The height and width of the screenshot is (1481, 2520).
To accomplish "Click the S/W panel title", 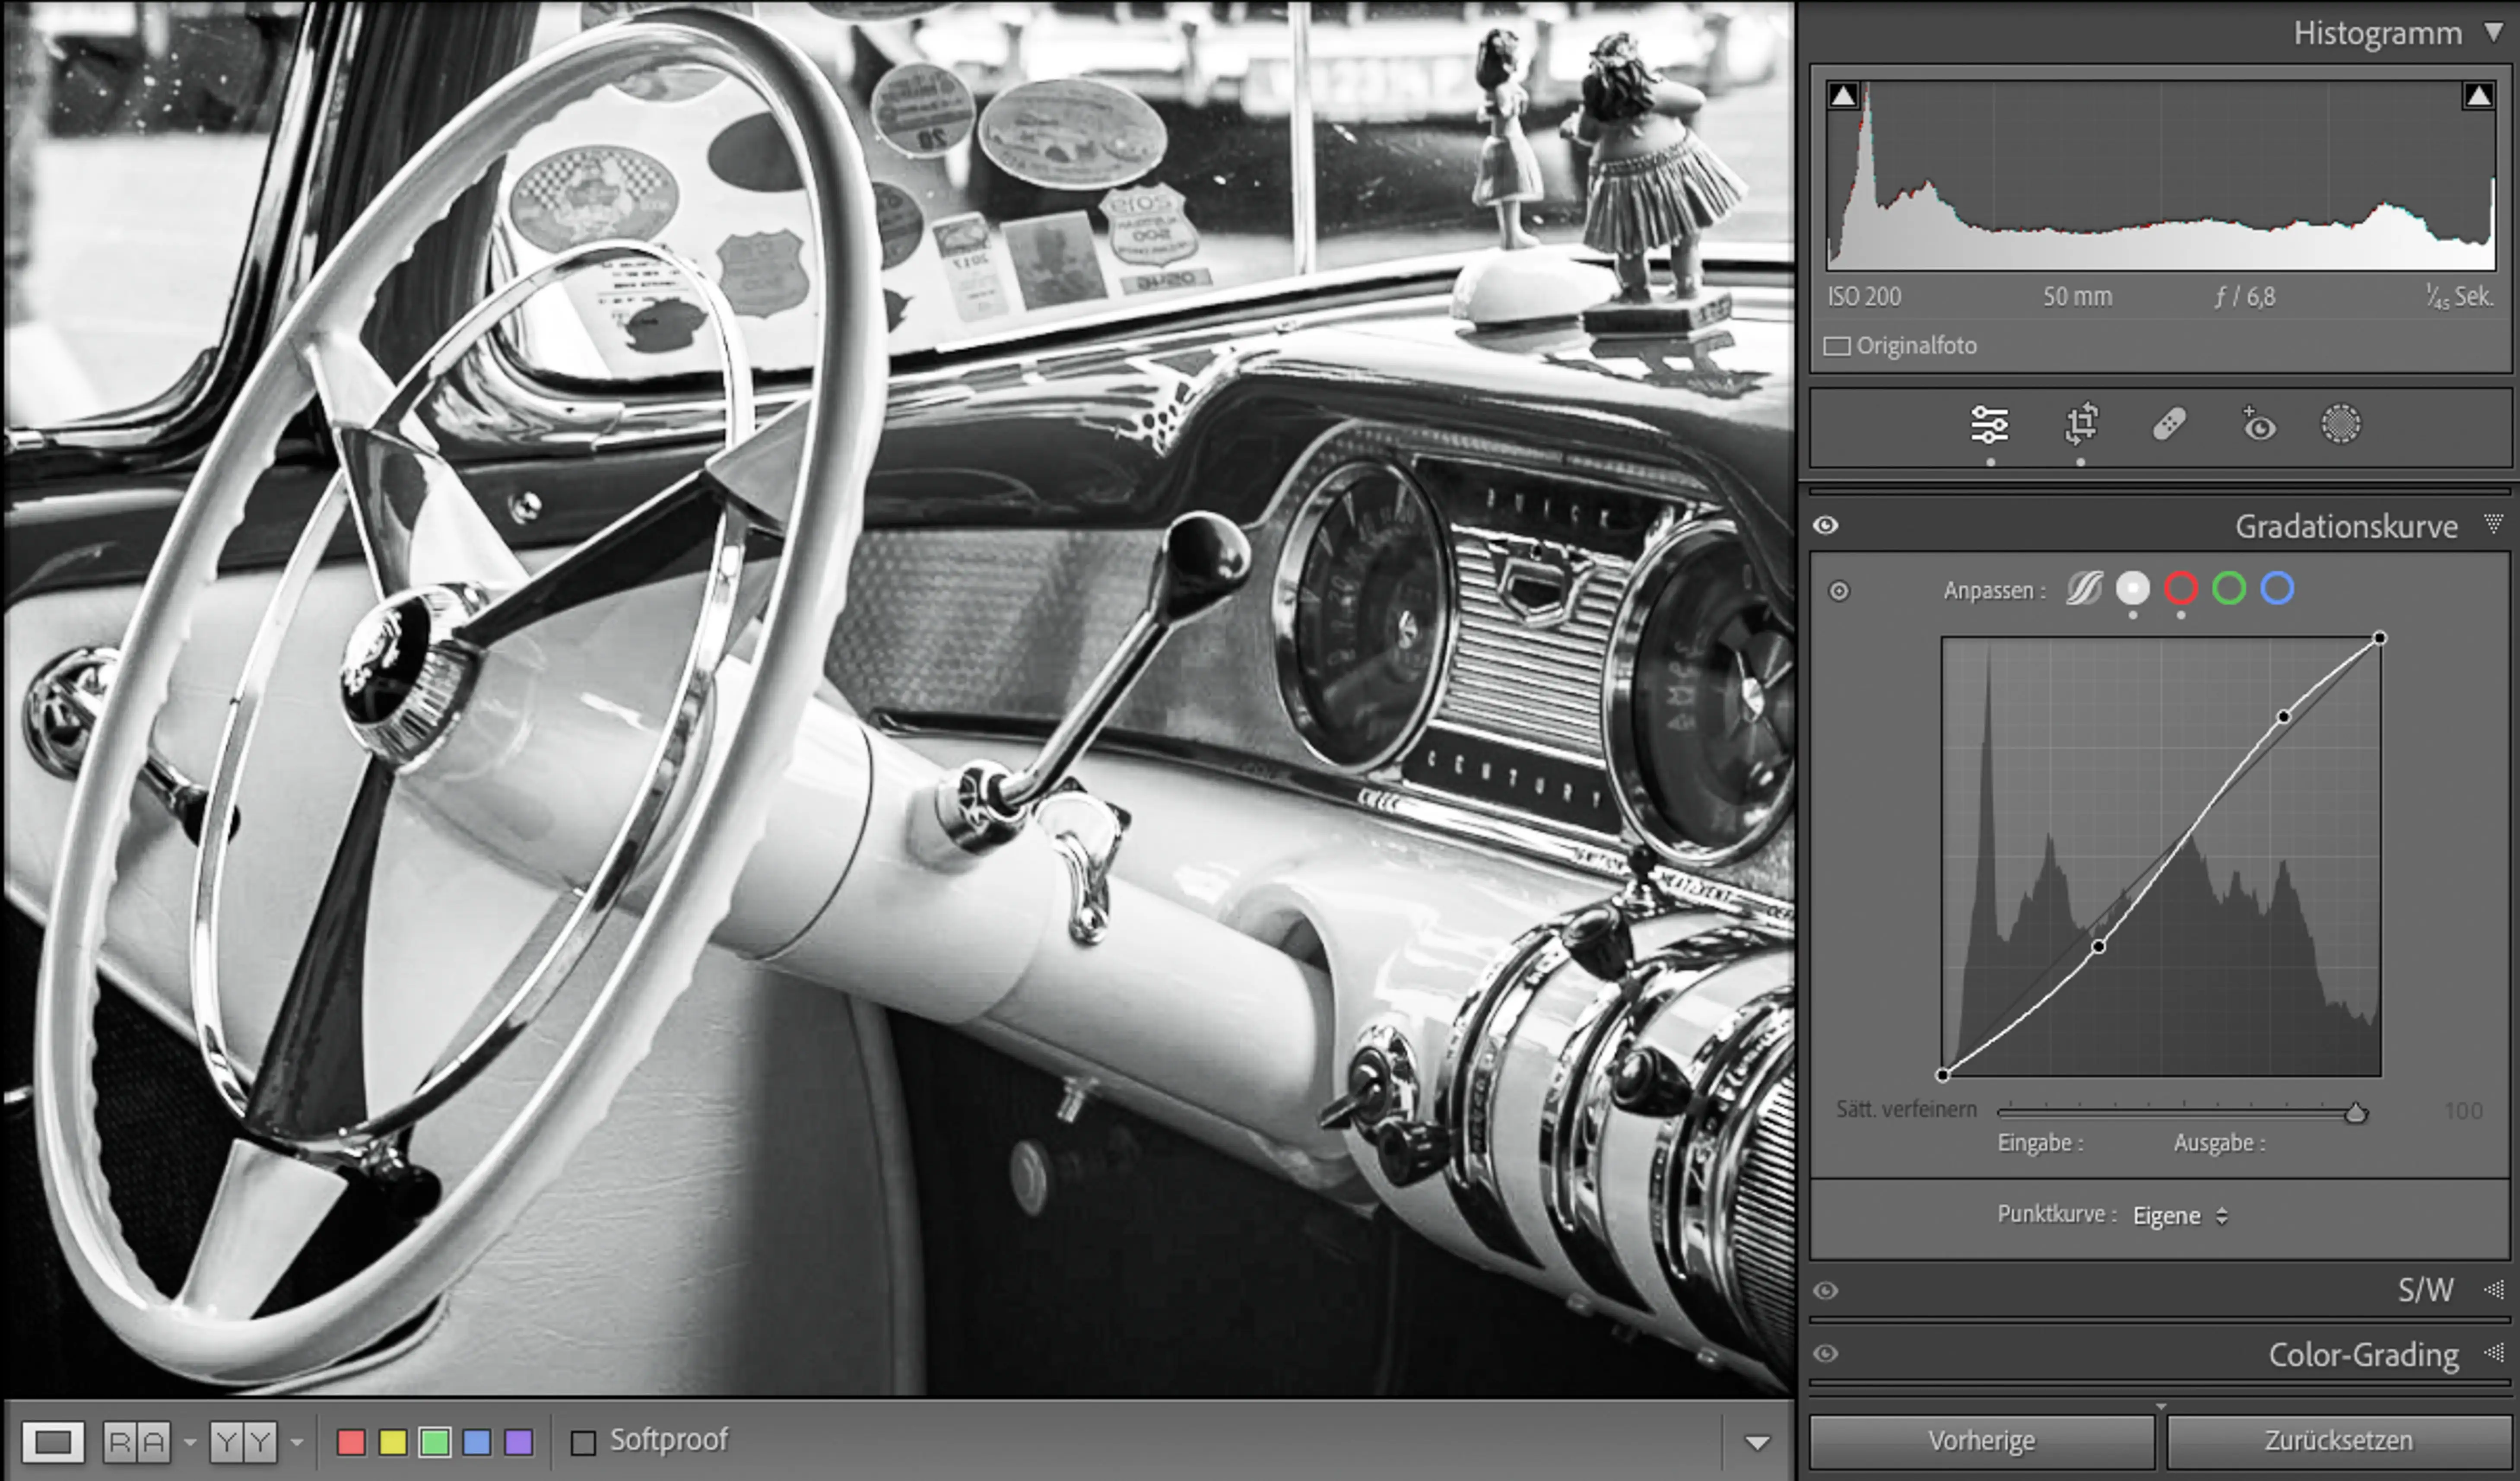I will click(x=2425, y=1290).
